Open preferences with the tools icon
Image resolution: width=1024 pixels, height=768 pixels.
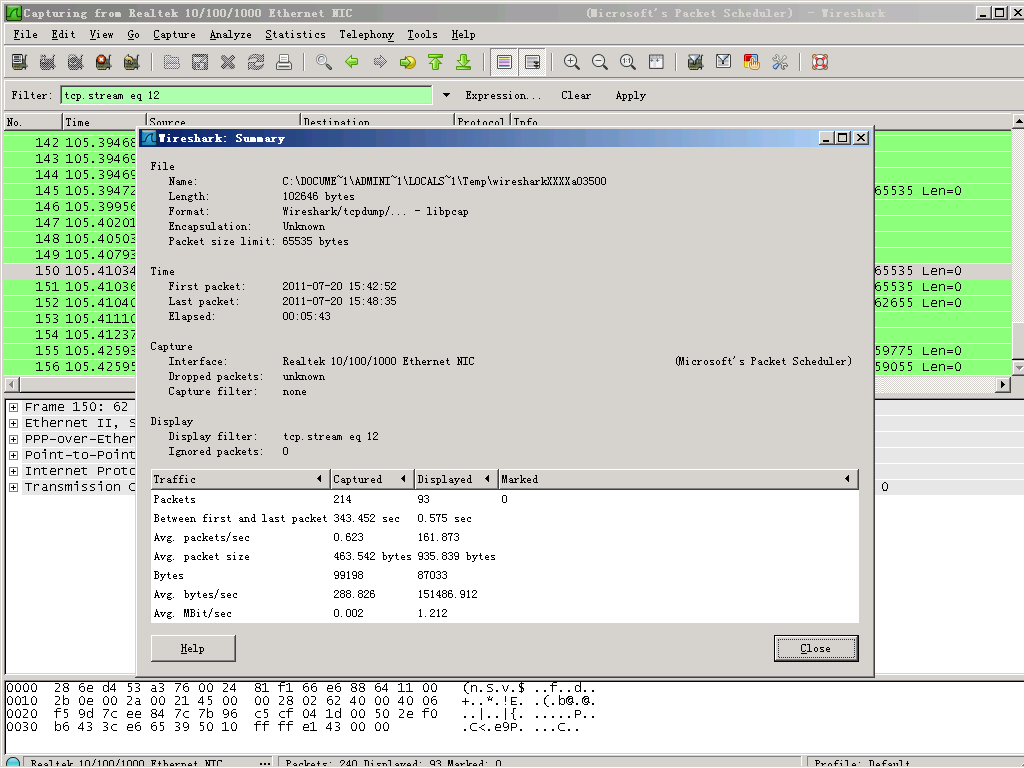pyautogui.click(x=780, y=62)
